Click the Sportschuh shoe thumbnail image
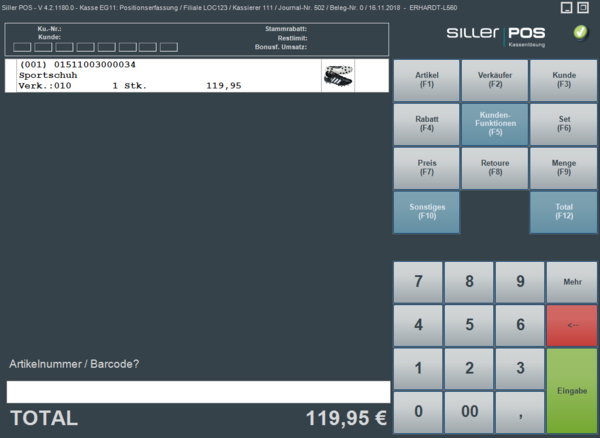 [336, 76]
